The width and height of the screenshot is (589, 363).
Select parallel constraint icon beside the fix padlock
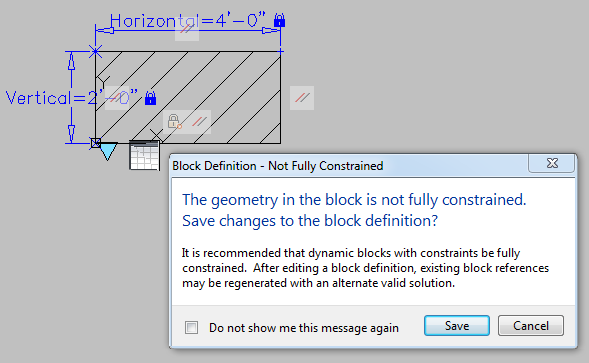199,121
